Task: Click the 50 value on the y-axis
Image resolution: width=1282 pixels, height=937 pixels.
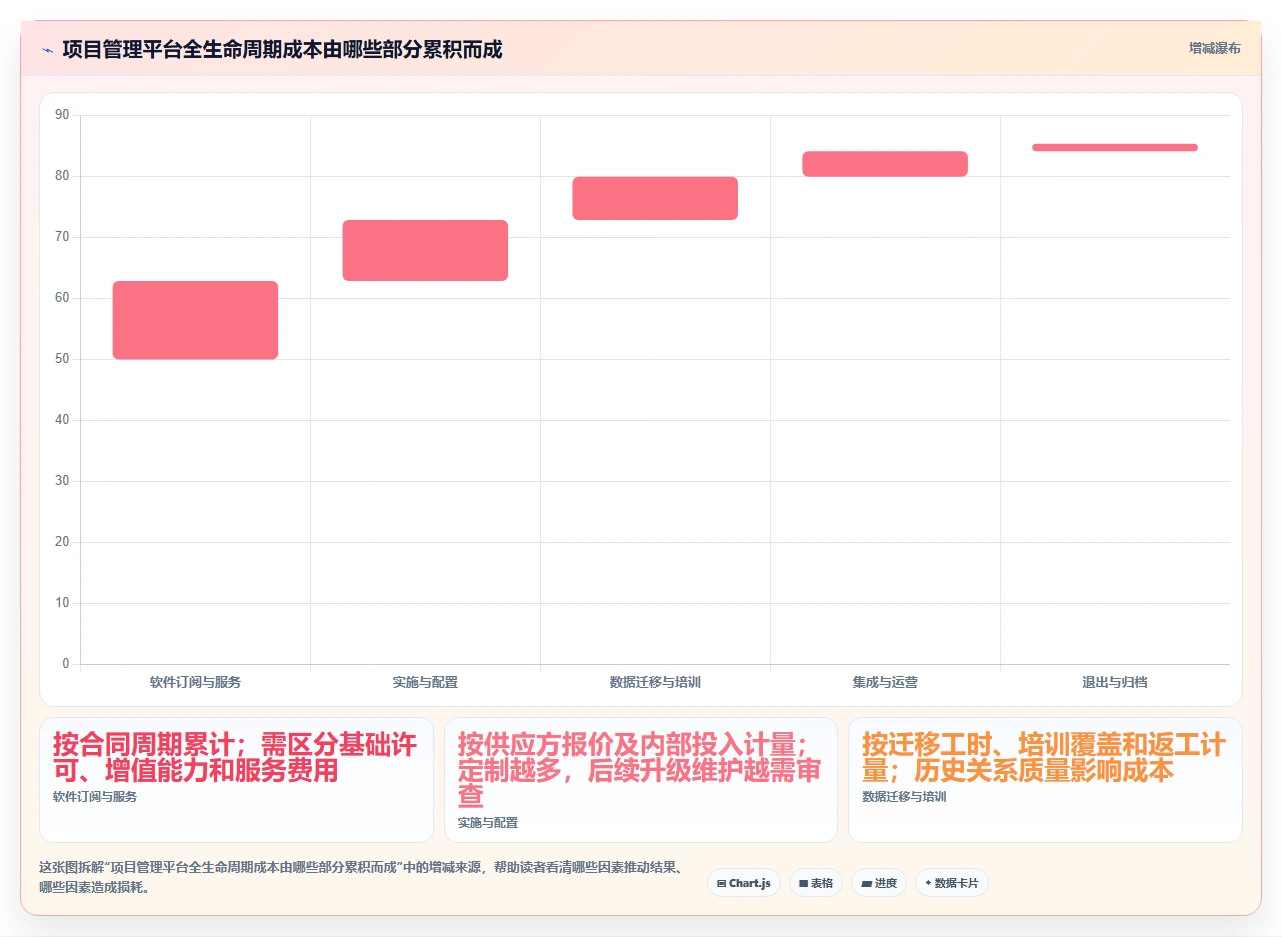Action: click(62, 359)
